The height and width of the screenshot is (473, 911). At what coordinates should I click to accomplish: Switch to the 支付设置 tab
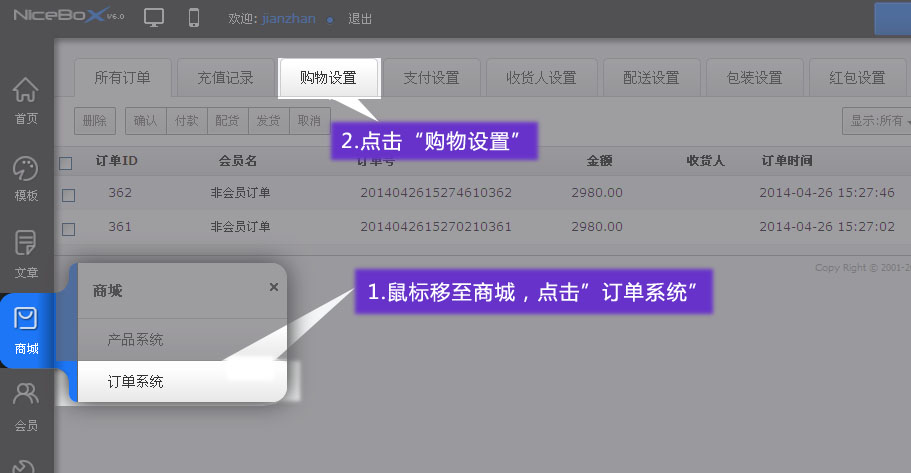(431, 78)
